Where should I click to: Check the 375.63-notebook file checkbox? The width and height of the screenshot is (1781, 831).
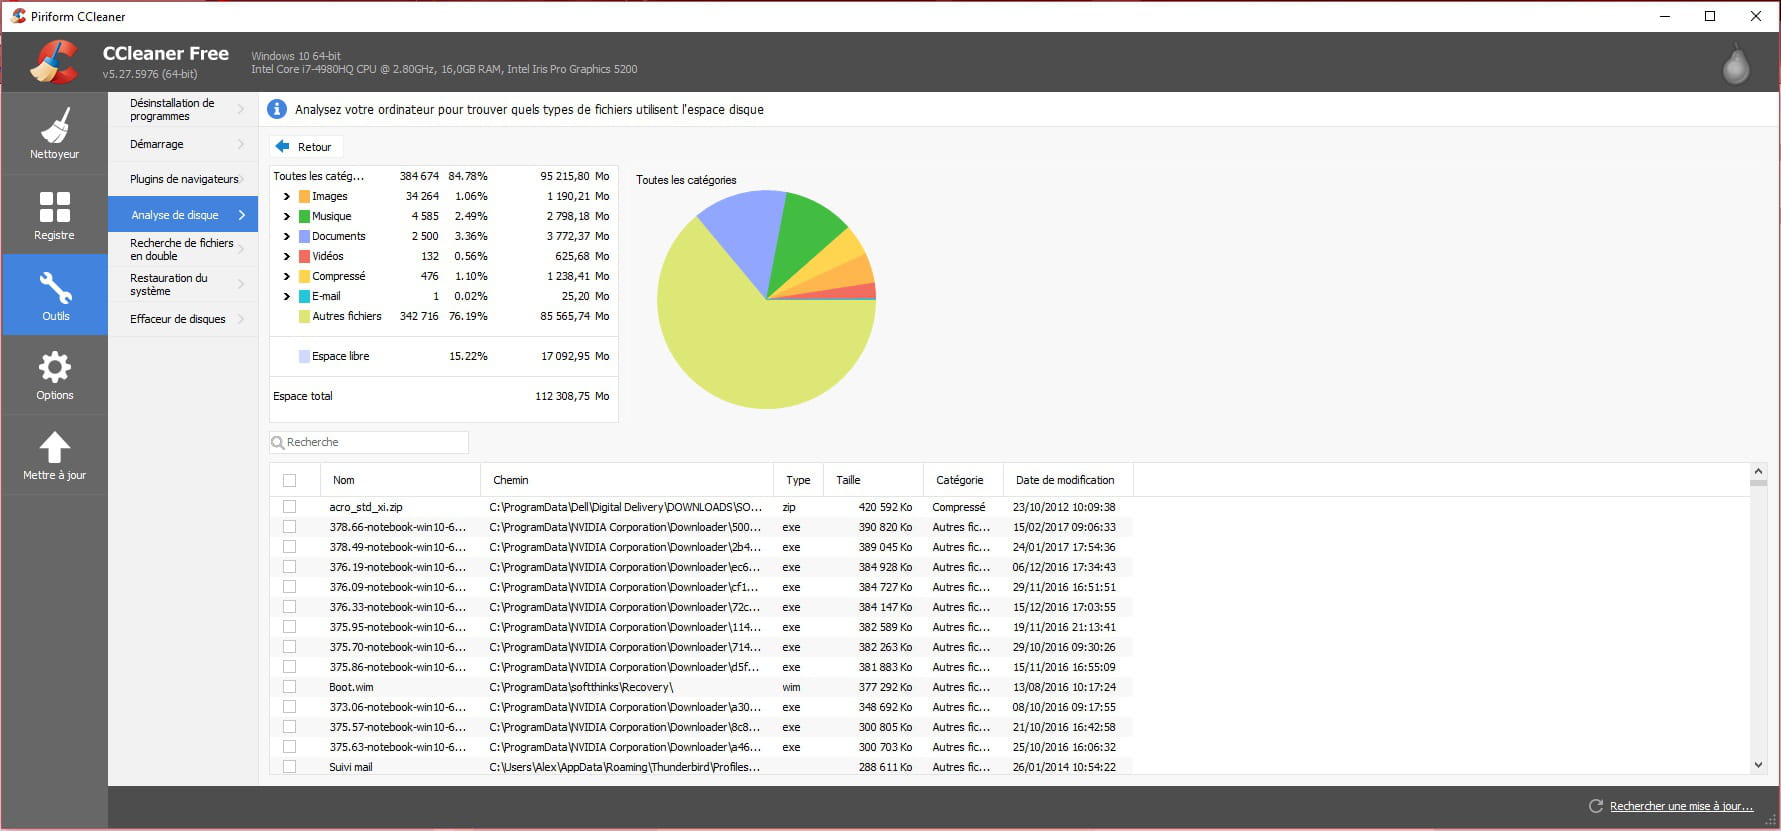289,747
